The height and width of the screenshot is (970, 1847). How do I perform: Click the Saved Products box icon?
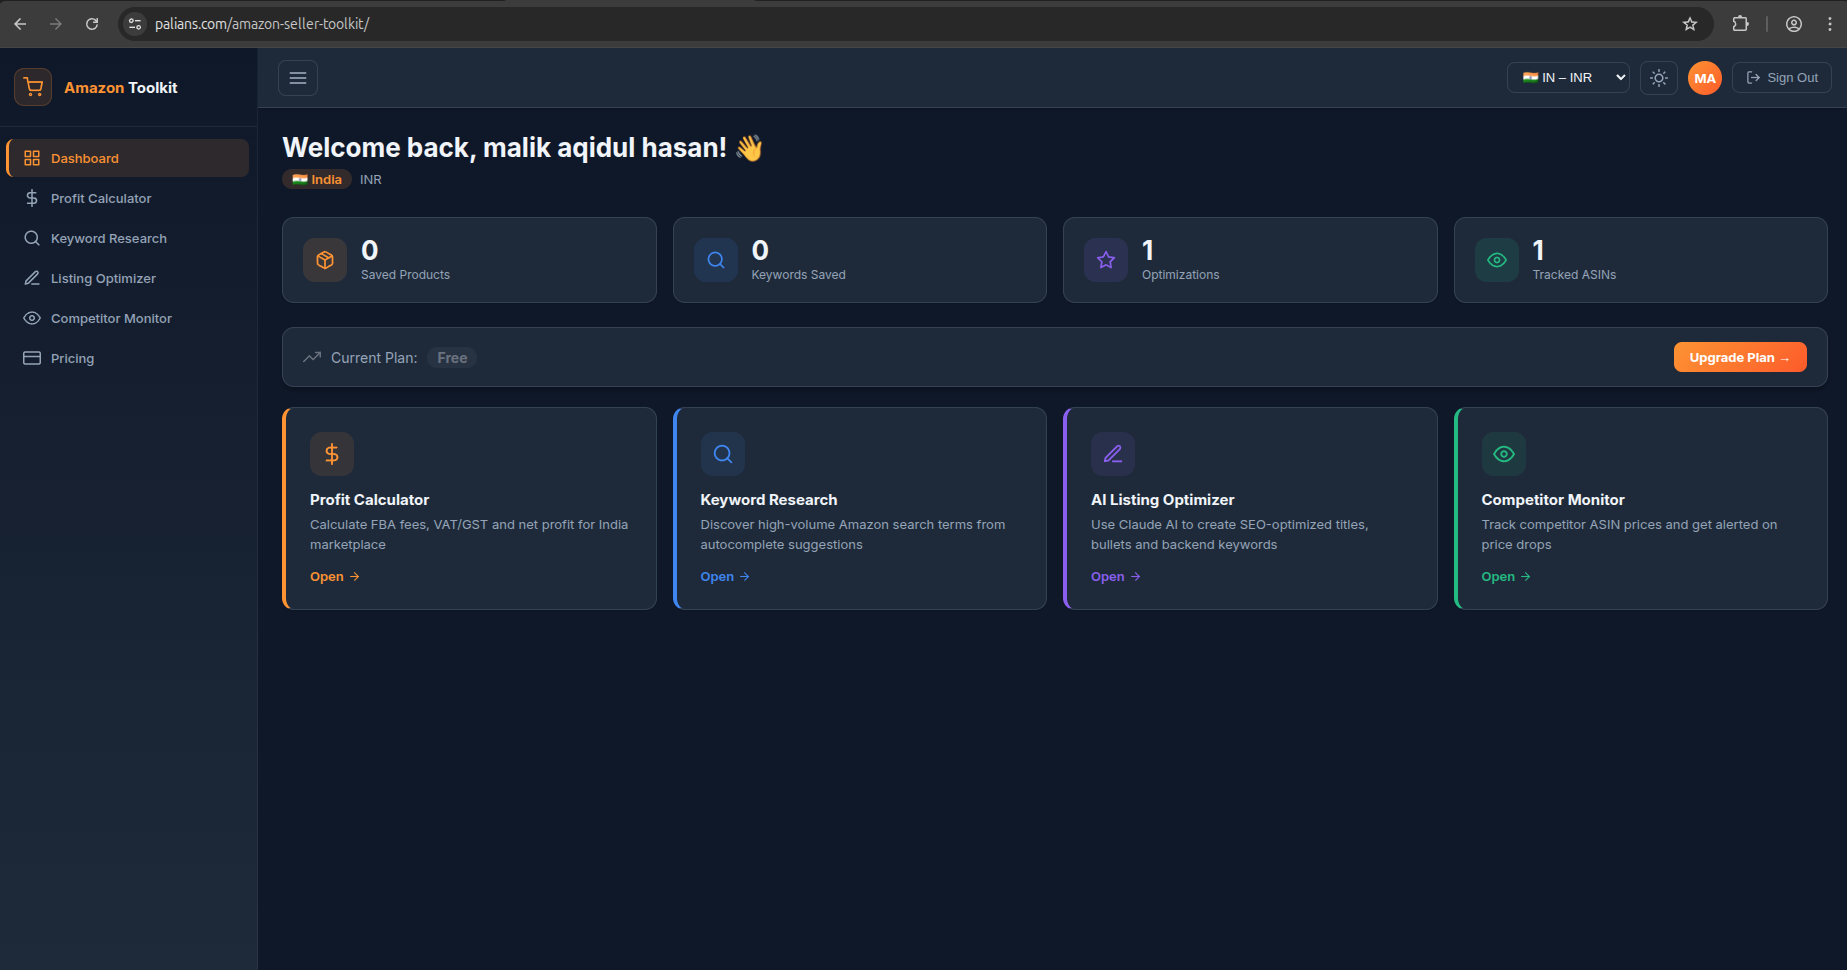tap(325, 260)
